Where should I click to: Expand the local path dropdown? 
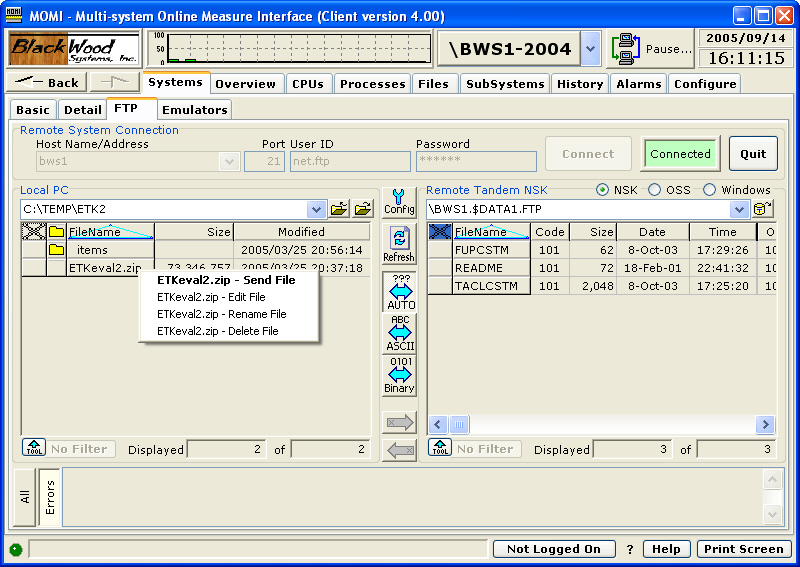point(316,209)
